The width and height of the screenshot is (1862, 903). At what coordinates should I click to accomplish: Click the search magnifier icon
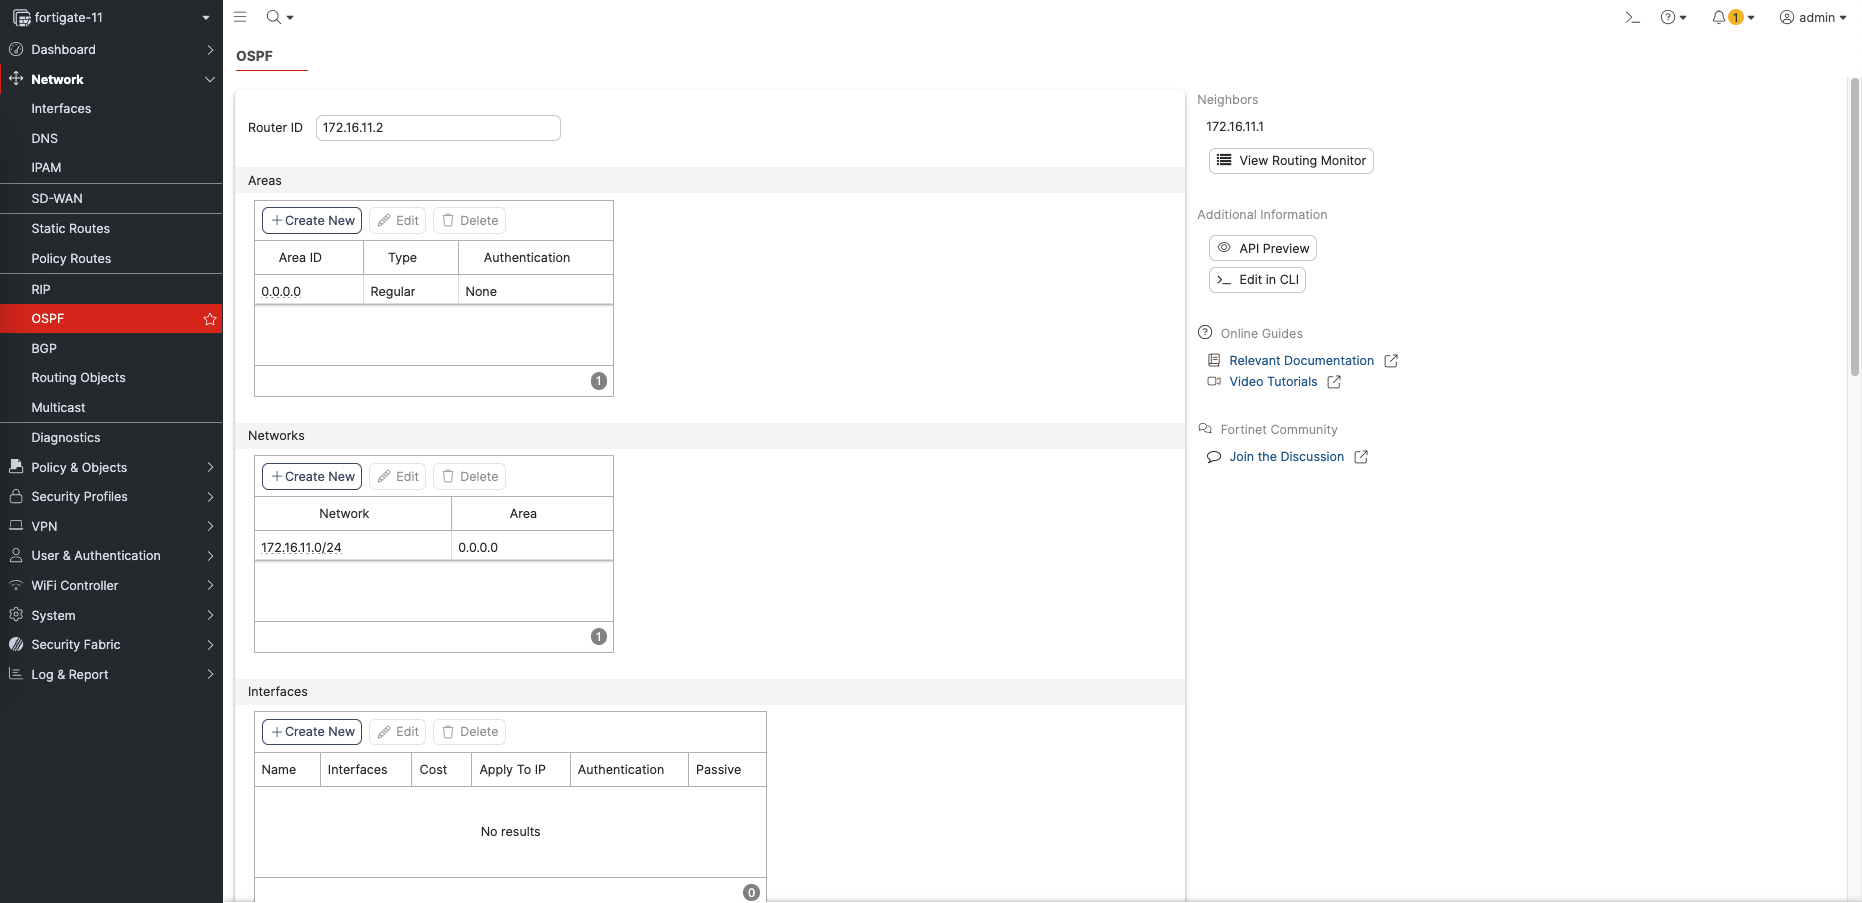coord(273,17)
